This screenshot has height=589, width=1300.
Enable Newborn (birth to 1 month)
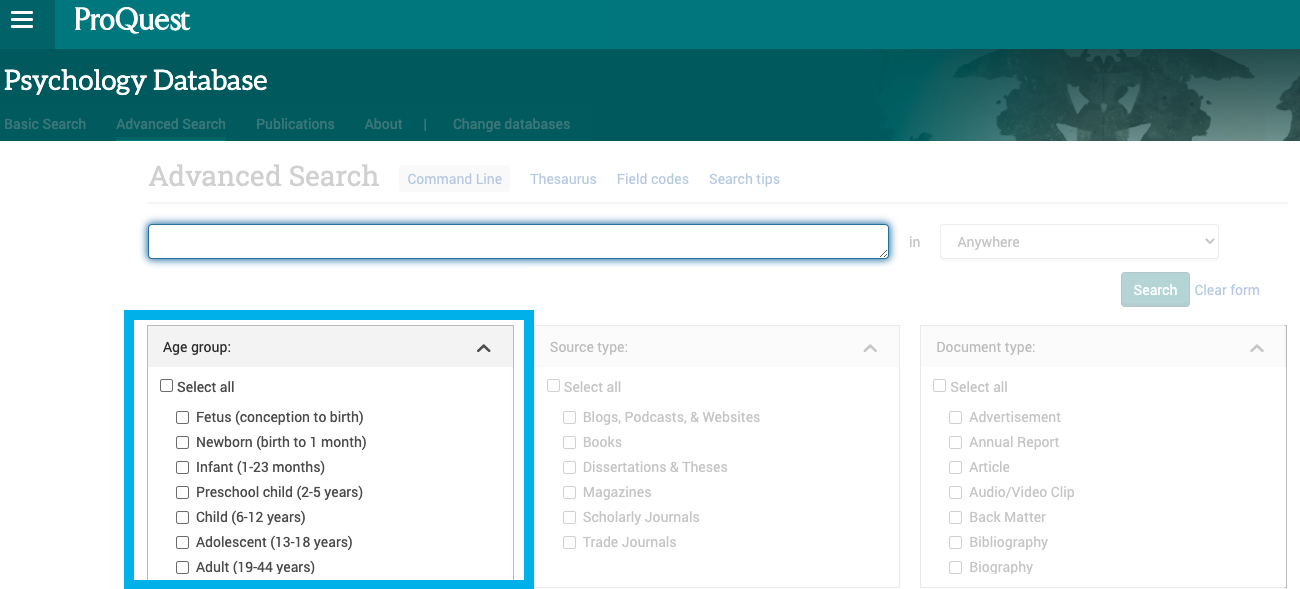point(182,442)
